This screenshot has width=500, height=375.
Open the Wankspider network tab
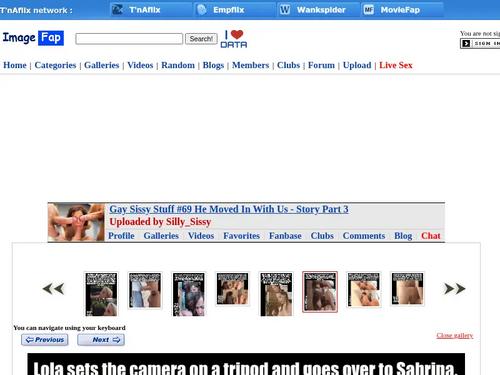[319, 10]
